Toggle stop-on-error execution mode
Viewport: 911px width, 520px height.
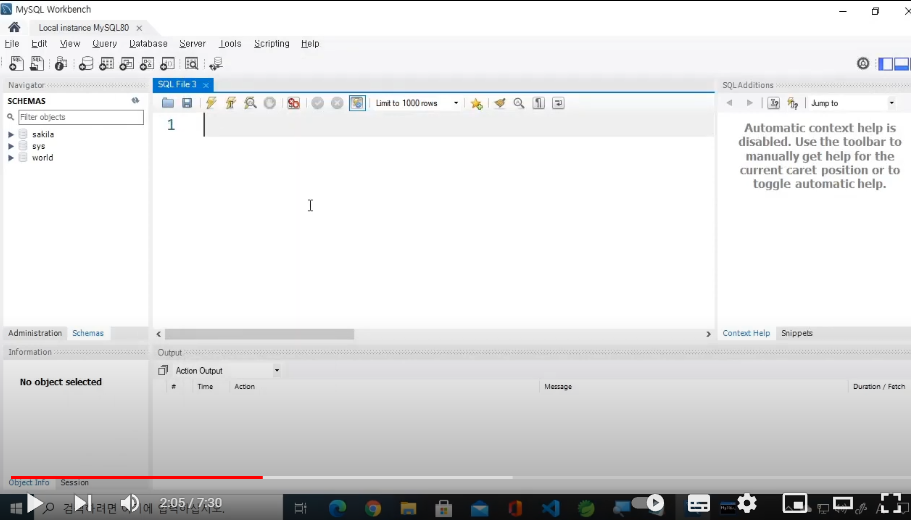click(x=293, y=103)
